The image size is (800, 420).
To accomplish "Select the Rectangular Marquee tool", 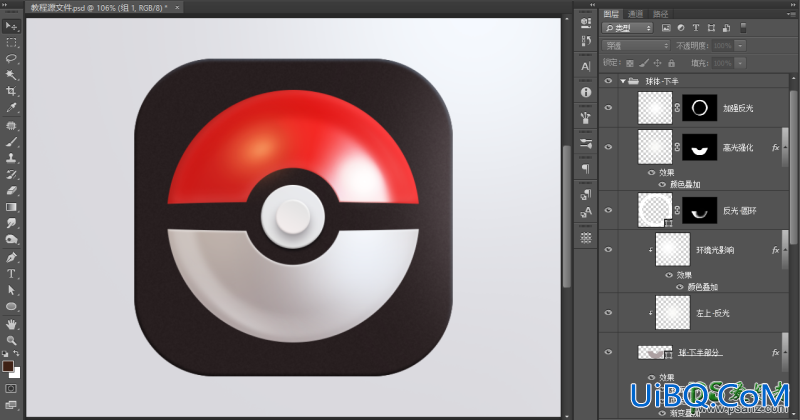I will point(11,42).
